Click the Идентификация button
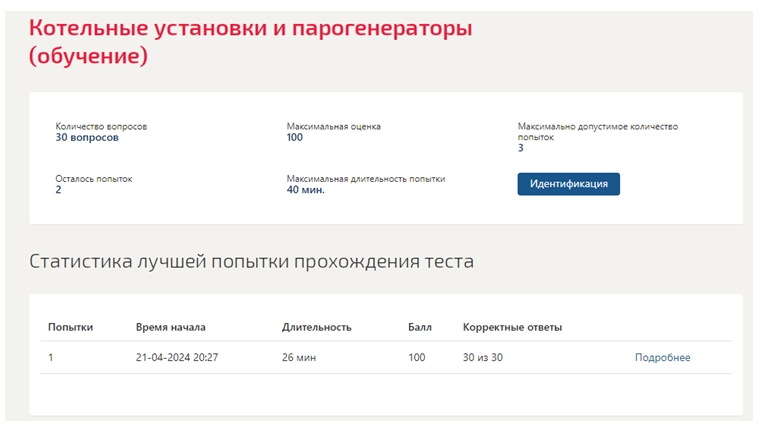Screen dimensions: 761x432 (x=568, y=184)
